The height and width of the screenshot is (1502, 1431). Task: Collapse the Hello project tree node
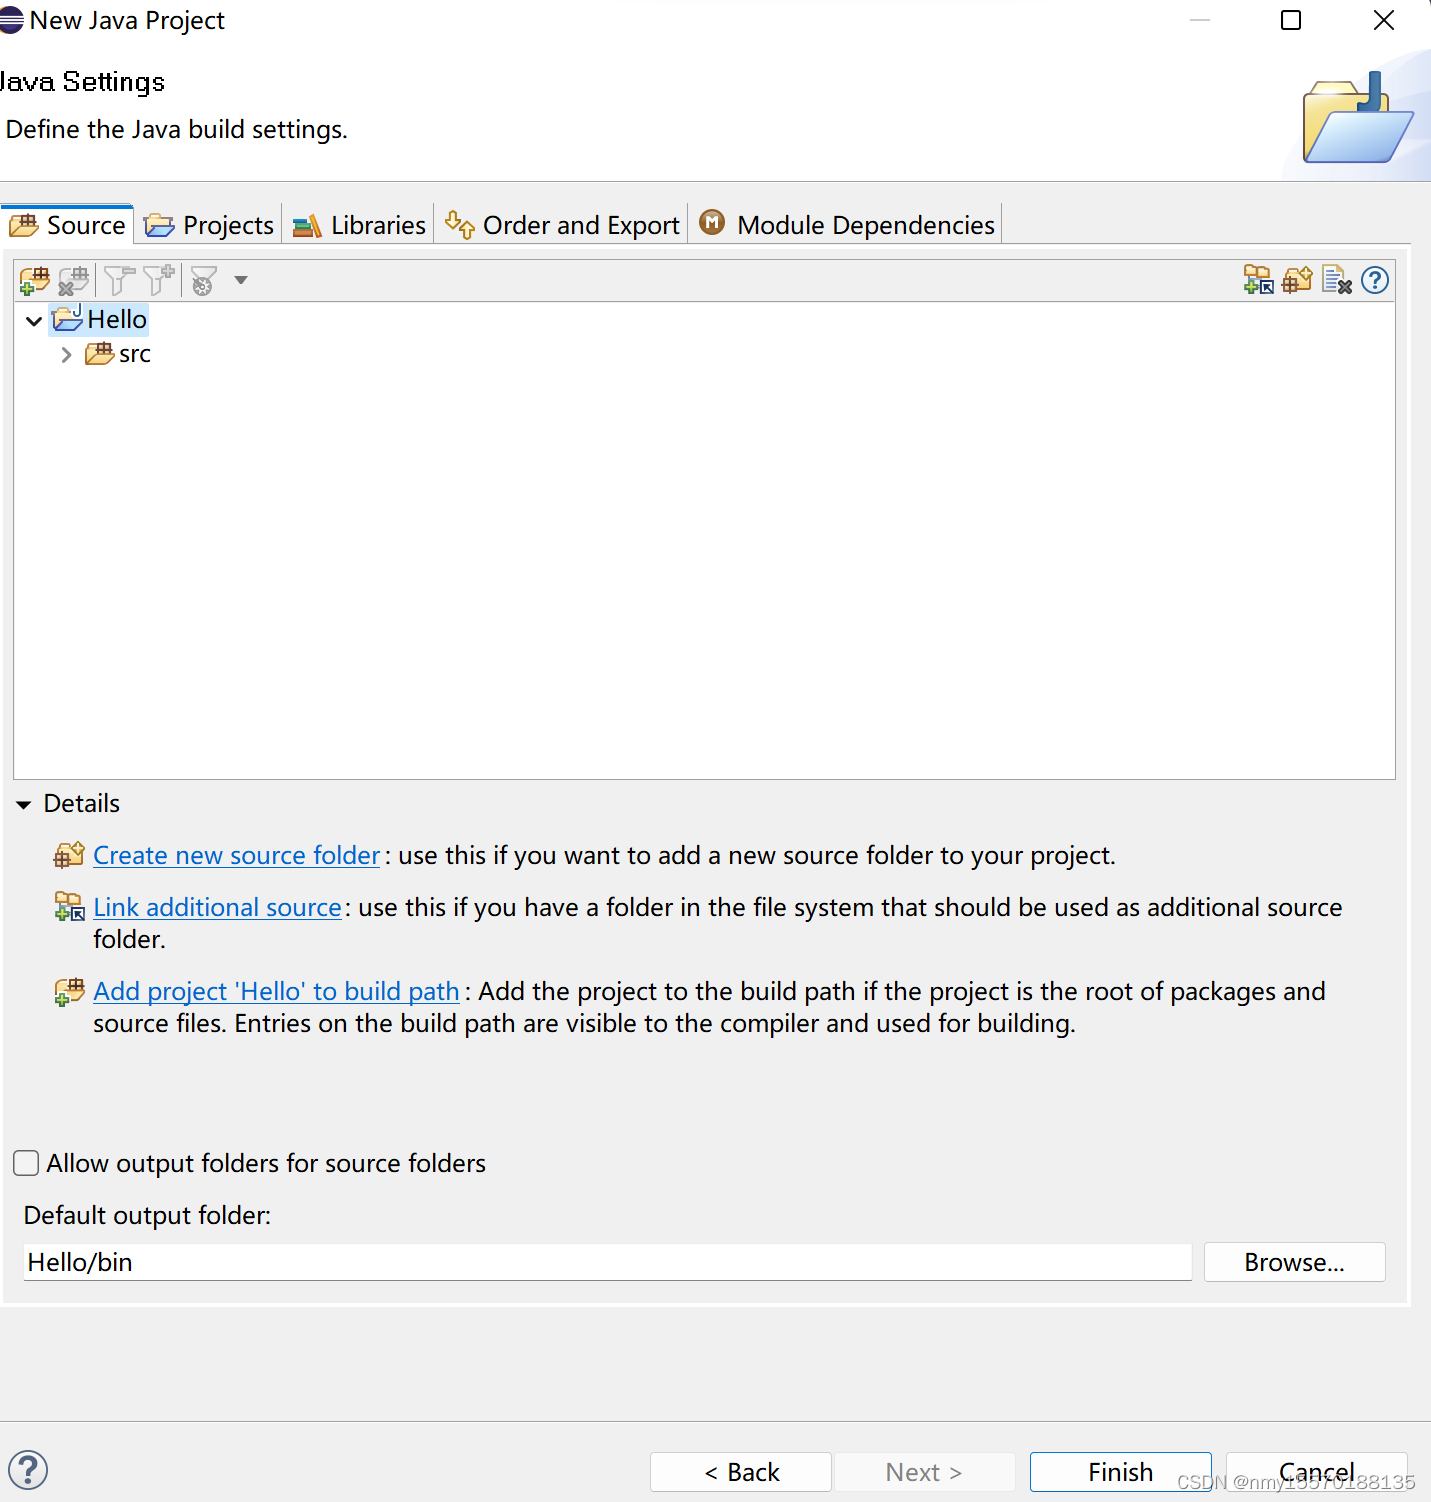point(34,321)
